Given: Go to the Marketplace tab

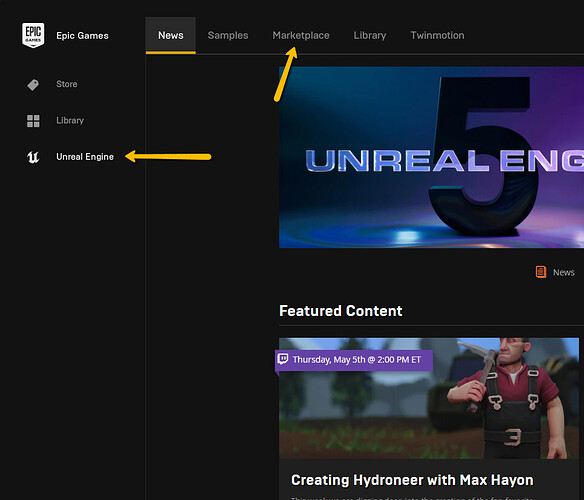Looking at the screenshot, I should click(301, 35).
